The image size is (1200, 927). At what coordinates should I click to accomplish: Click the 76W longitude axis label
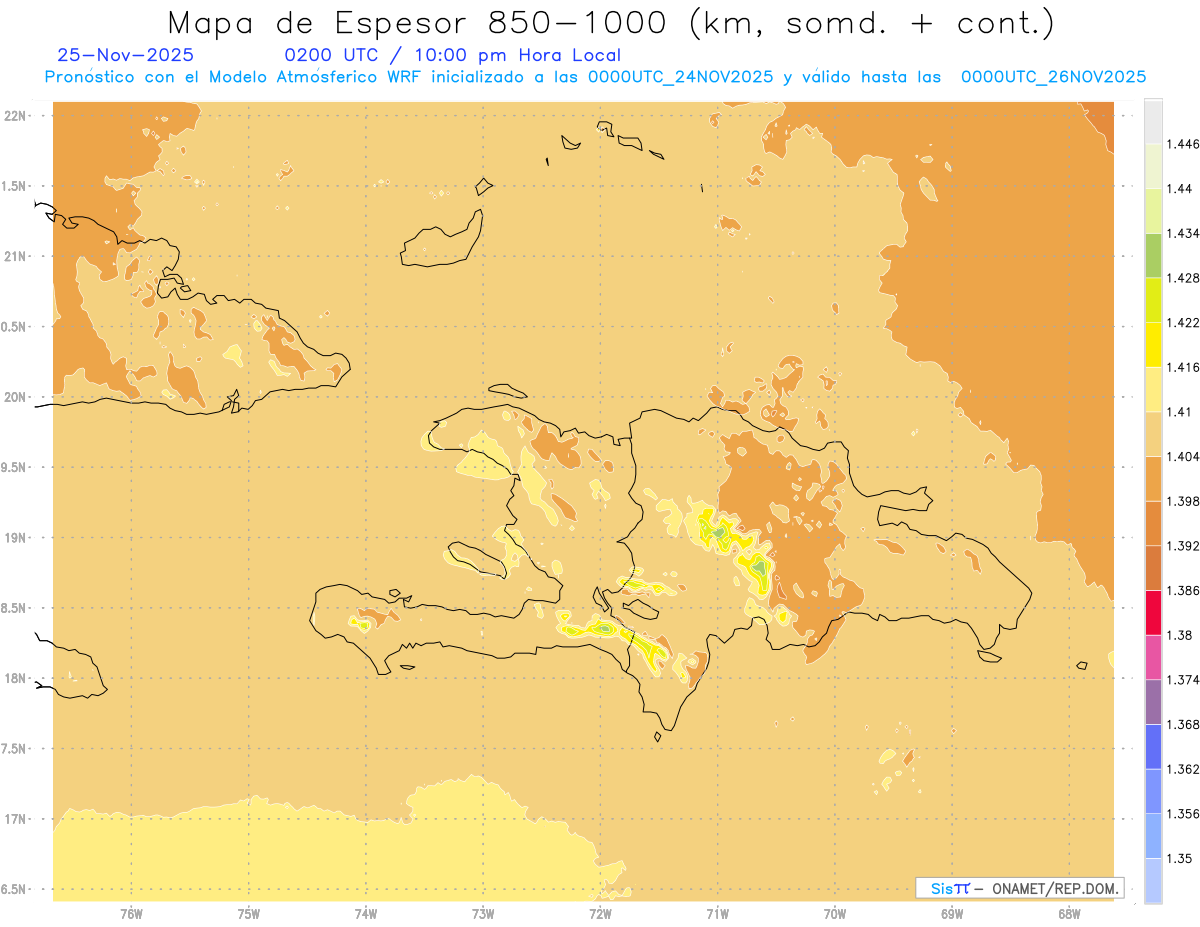pos(131,914)
